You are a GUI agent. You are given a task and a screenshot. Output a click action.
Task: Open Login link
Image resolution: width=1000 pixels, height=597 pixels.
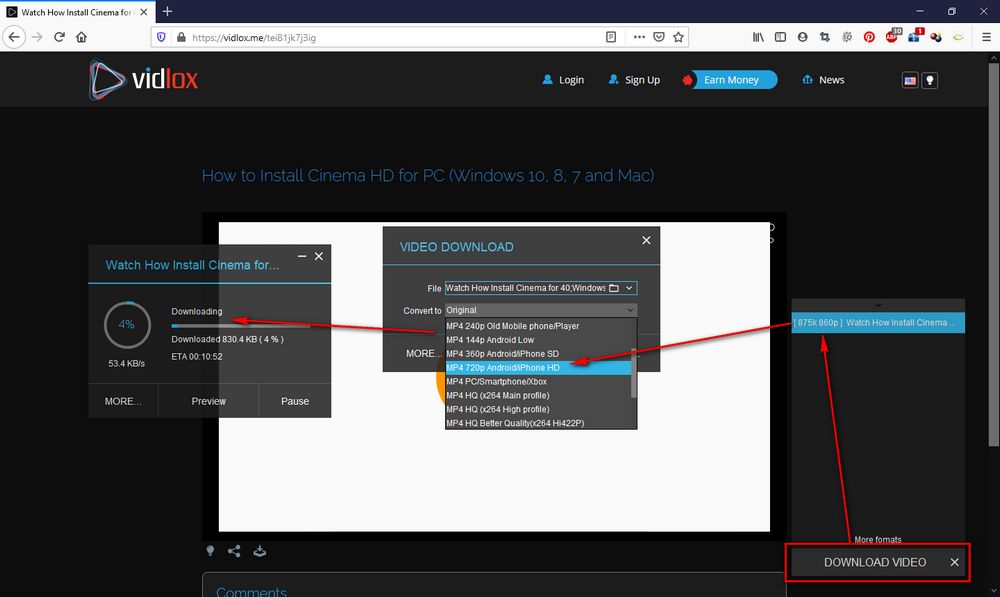tap(563, 80)
